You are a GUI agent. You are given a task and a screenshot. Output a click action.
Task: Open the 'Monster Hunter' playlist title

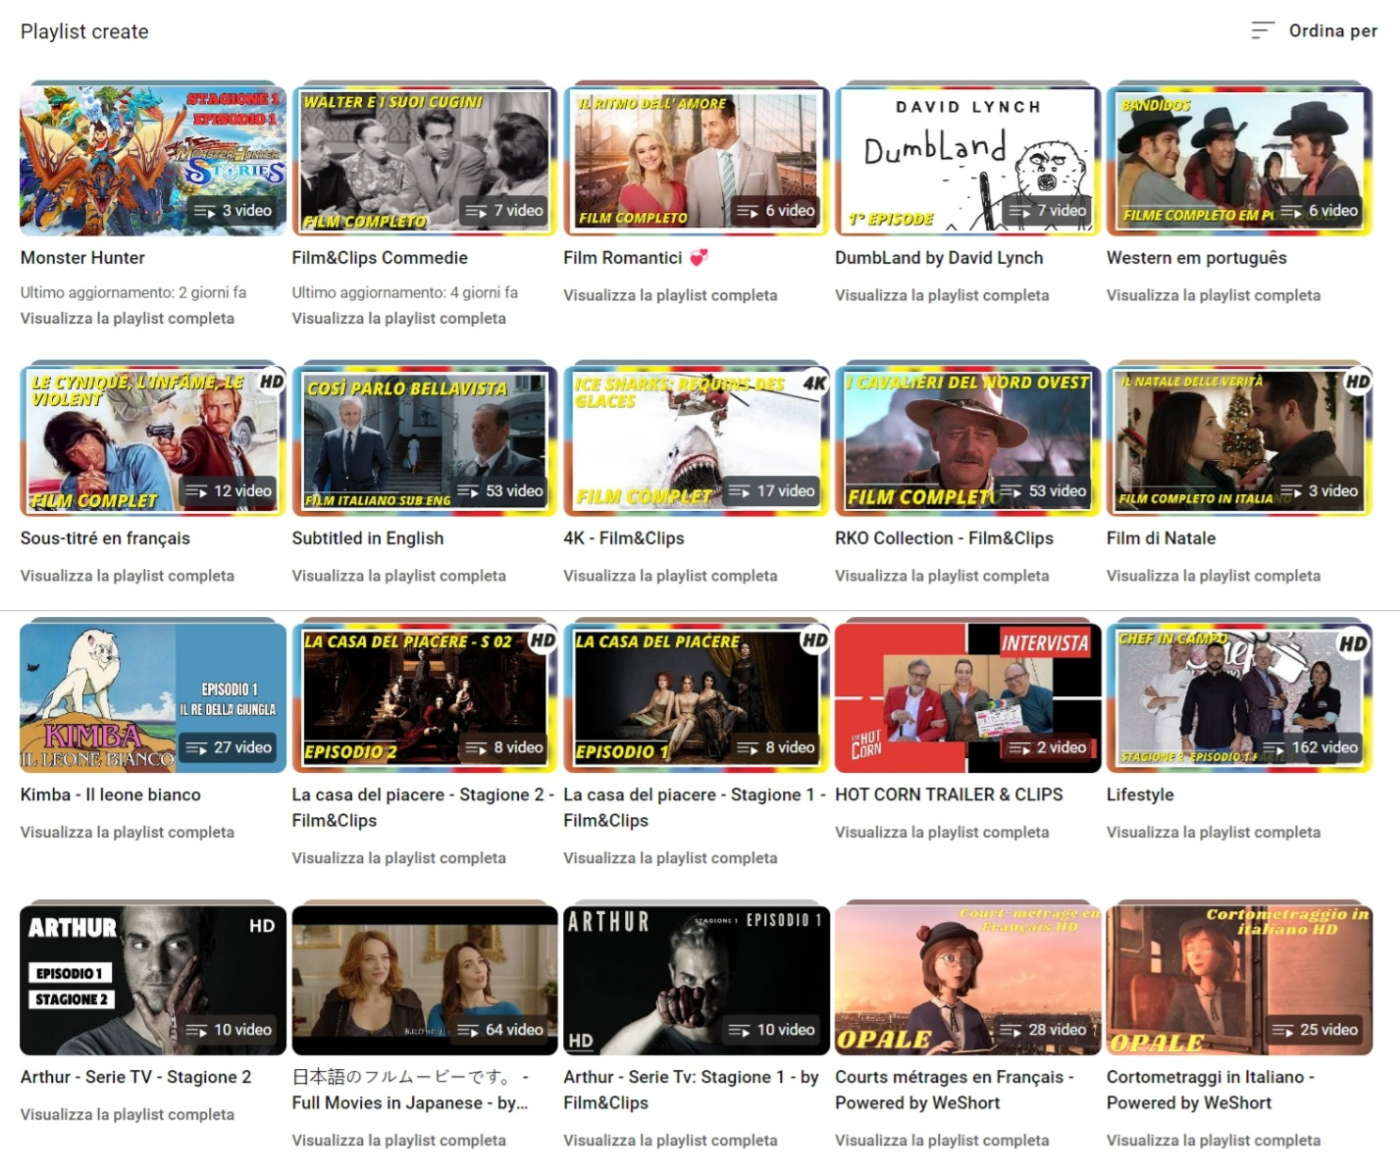83,258
